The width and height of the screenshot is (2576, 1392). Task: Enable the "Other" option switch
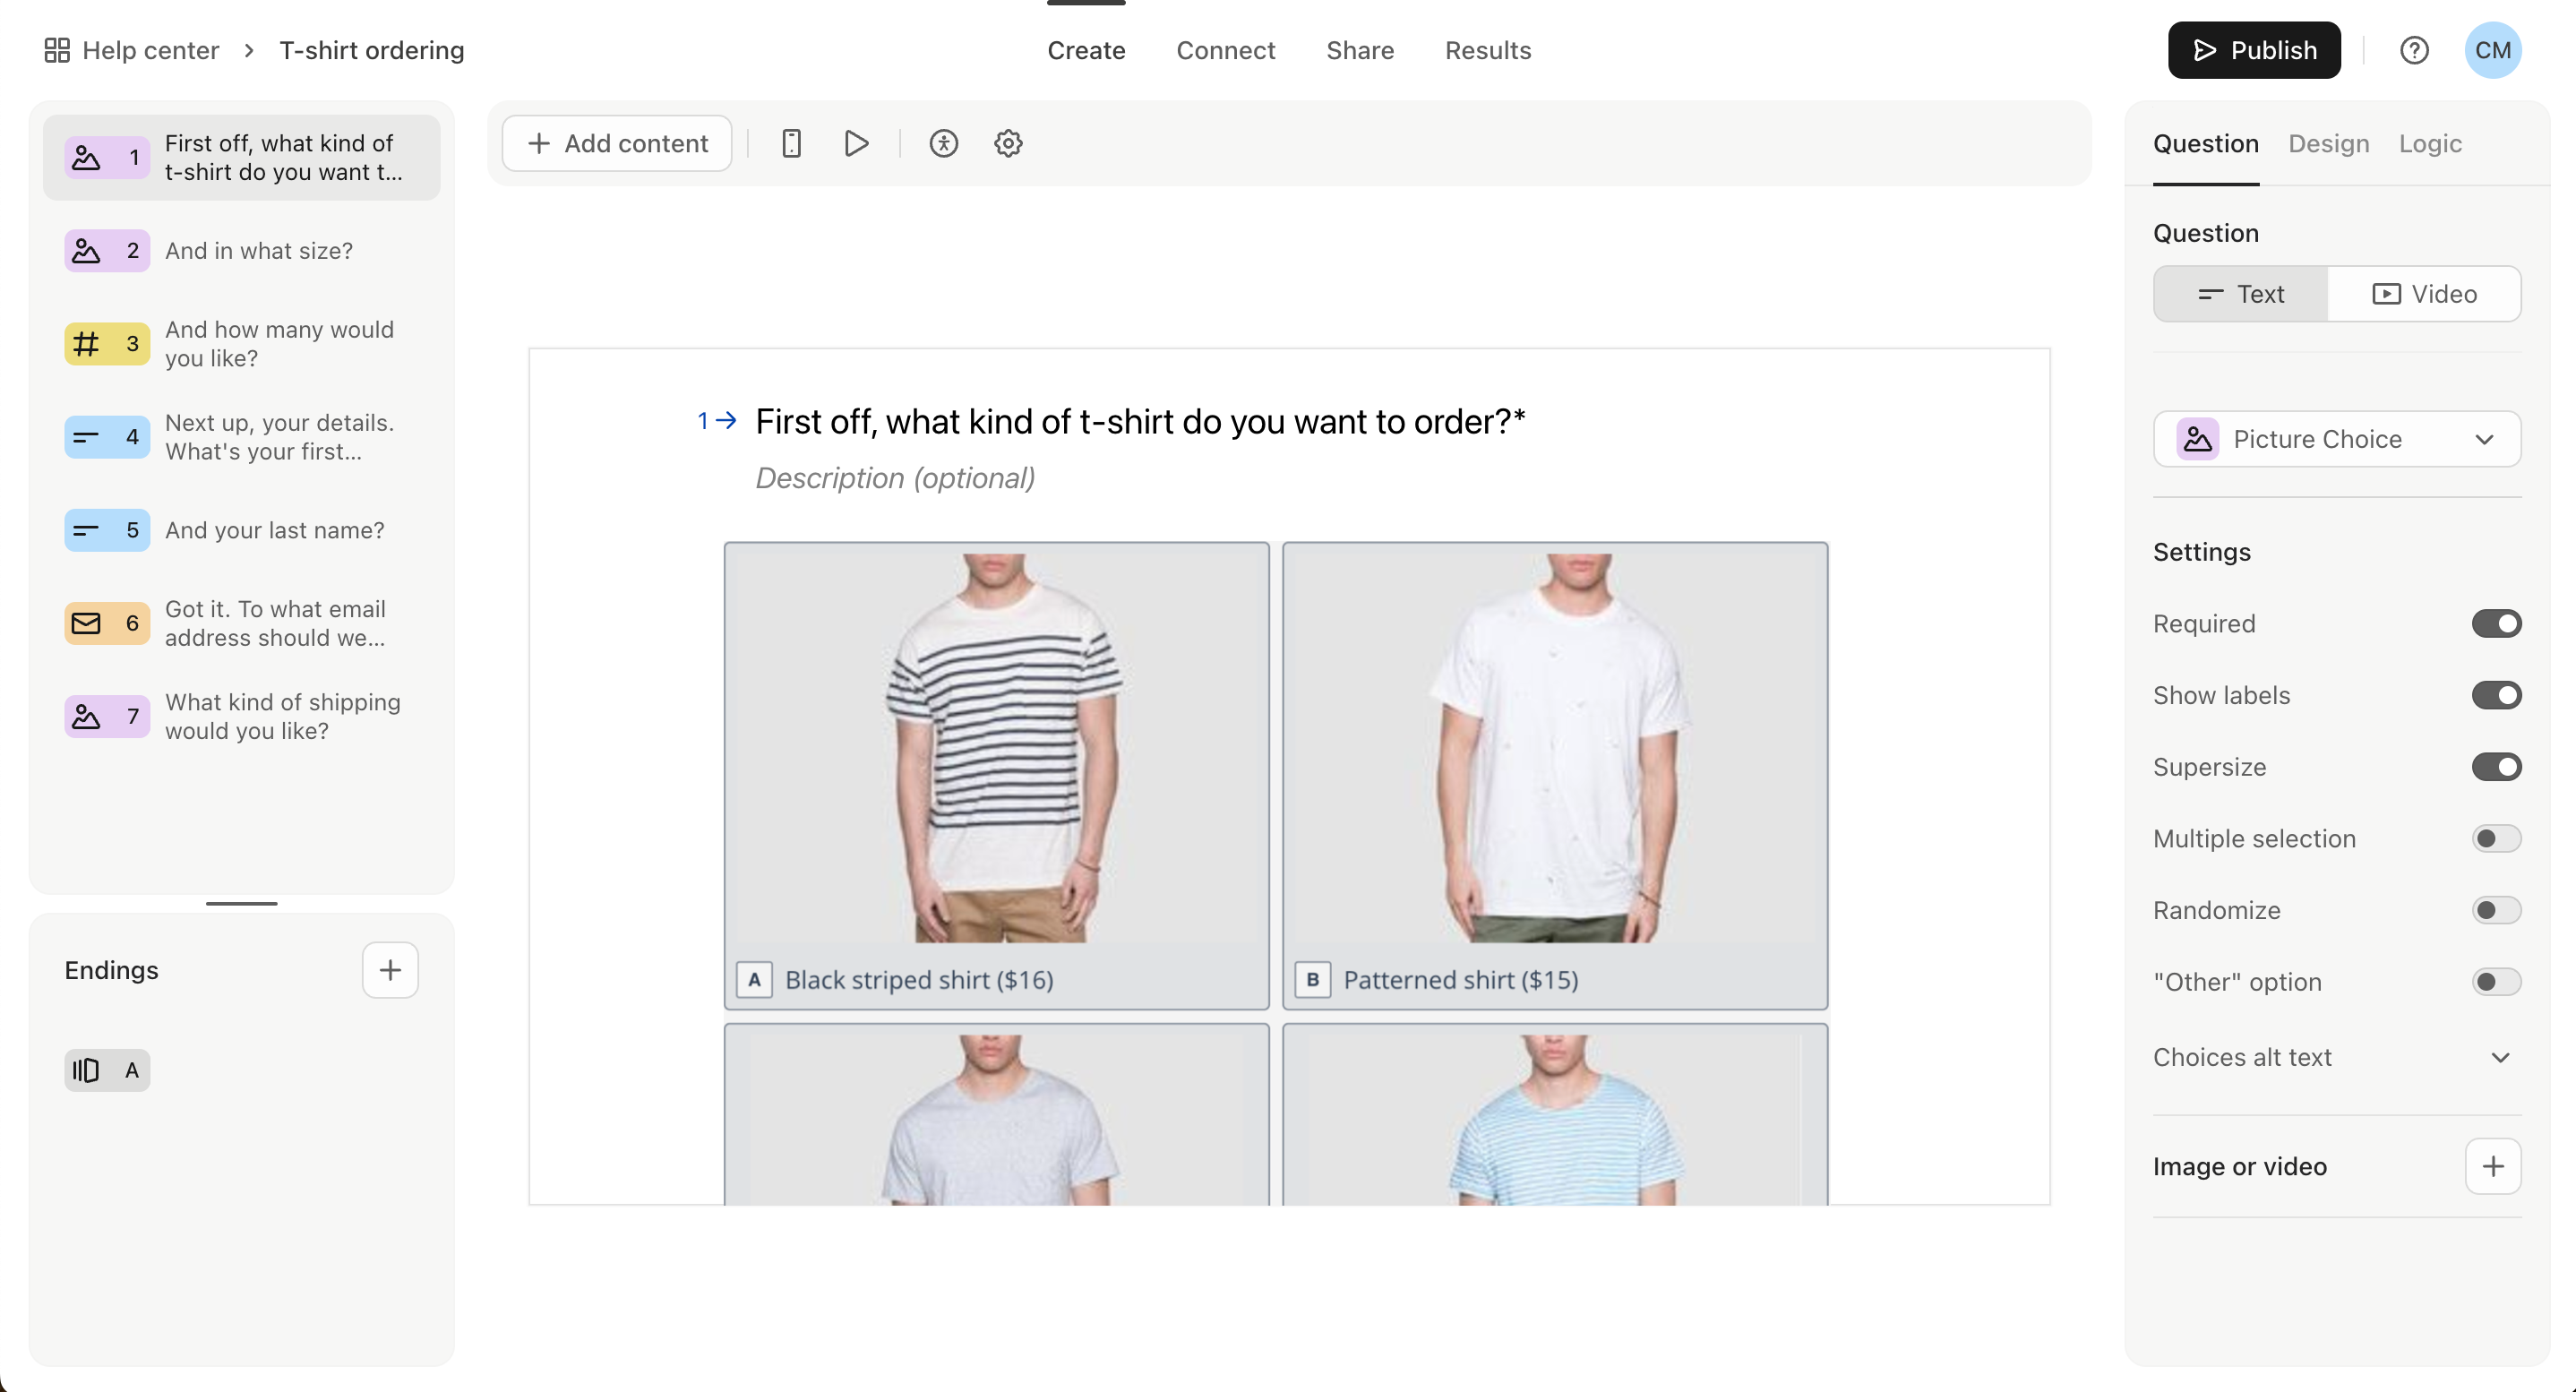point(2496,982)
